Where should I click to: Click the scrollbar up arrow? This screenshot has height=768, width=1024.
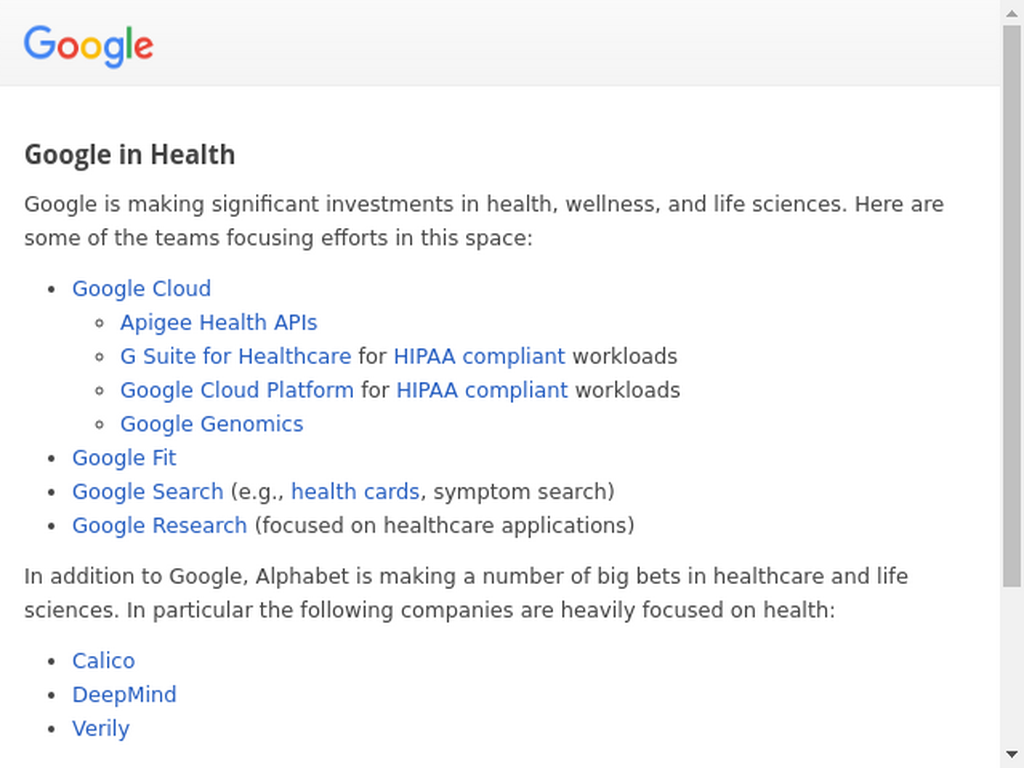[x=1012, y=13]
